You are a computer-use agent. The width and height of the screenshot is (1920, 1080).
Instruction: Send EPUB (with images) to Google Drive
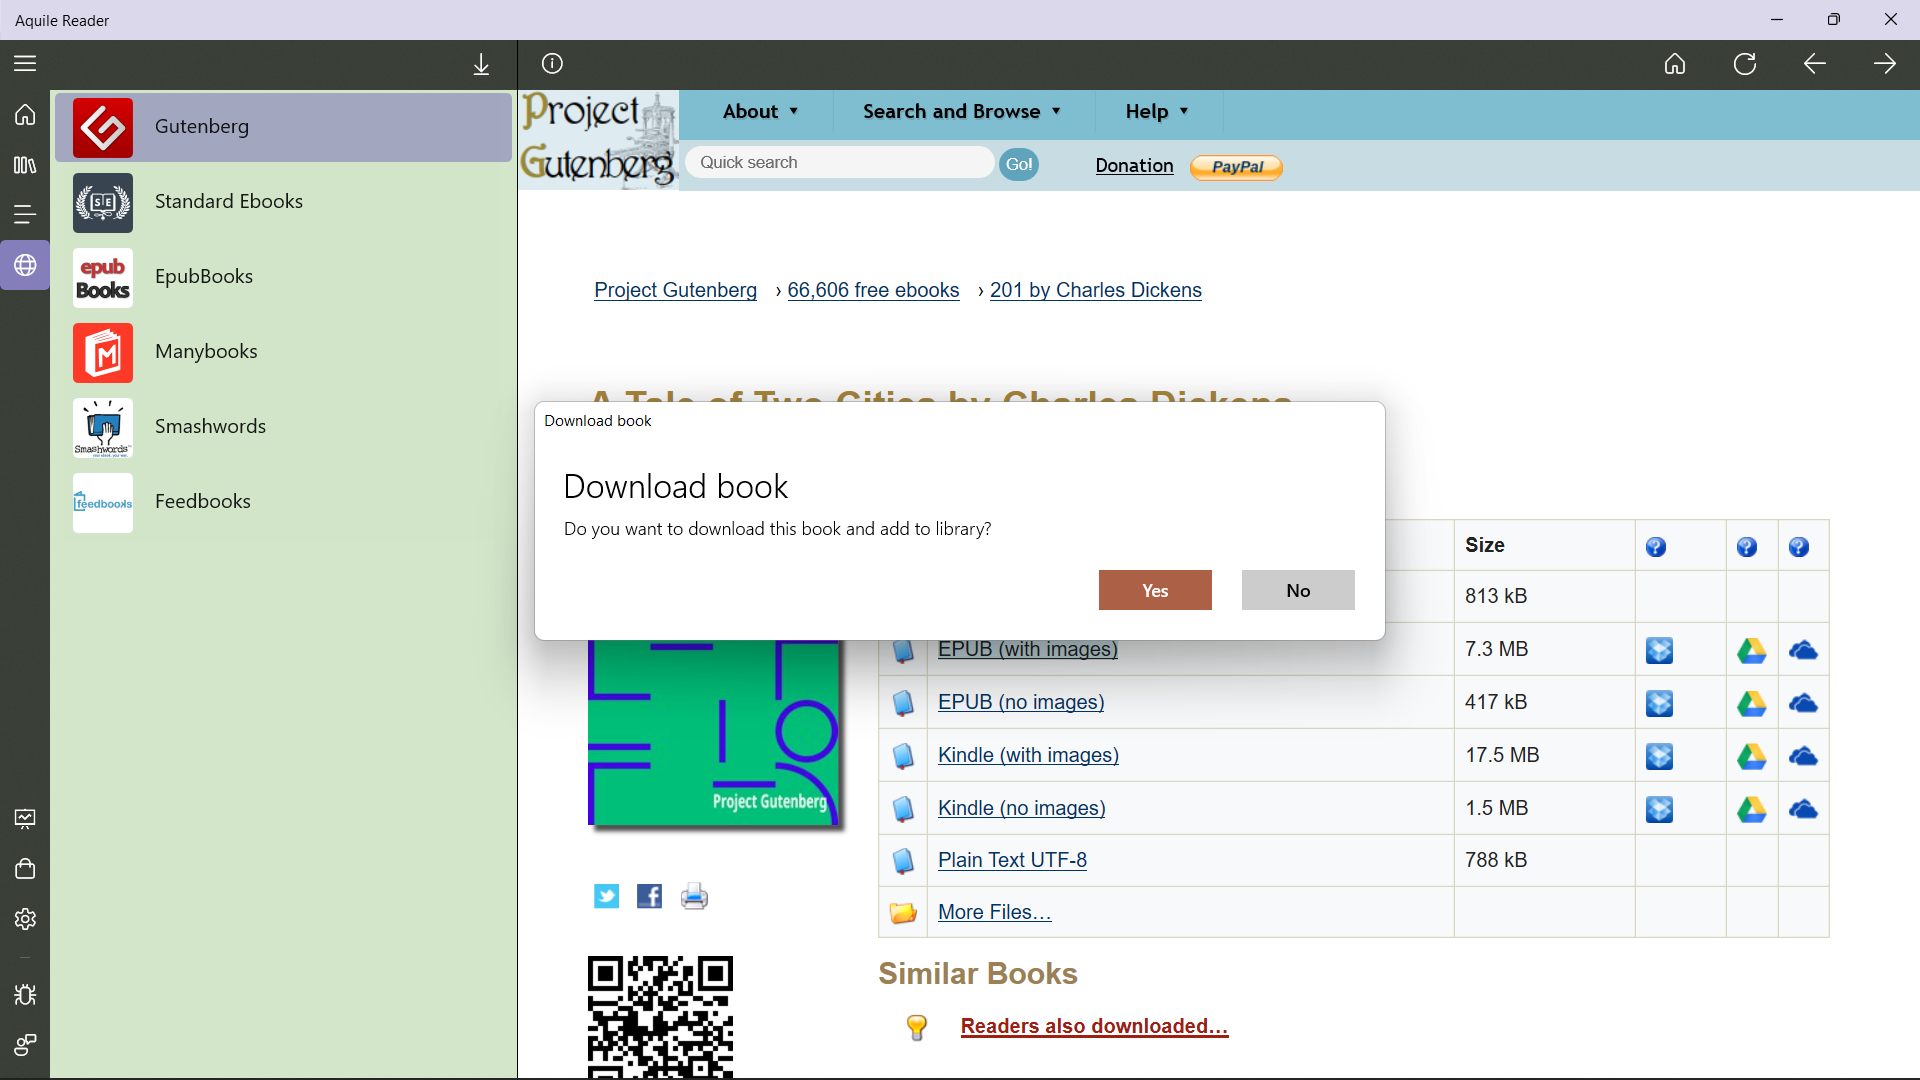click(x=1751, y=651)
